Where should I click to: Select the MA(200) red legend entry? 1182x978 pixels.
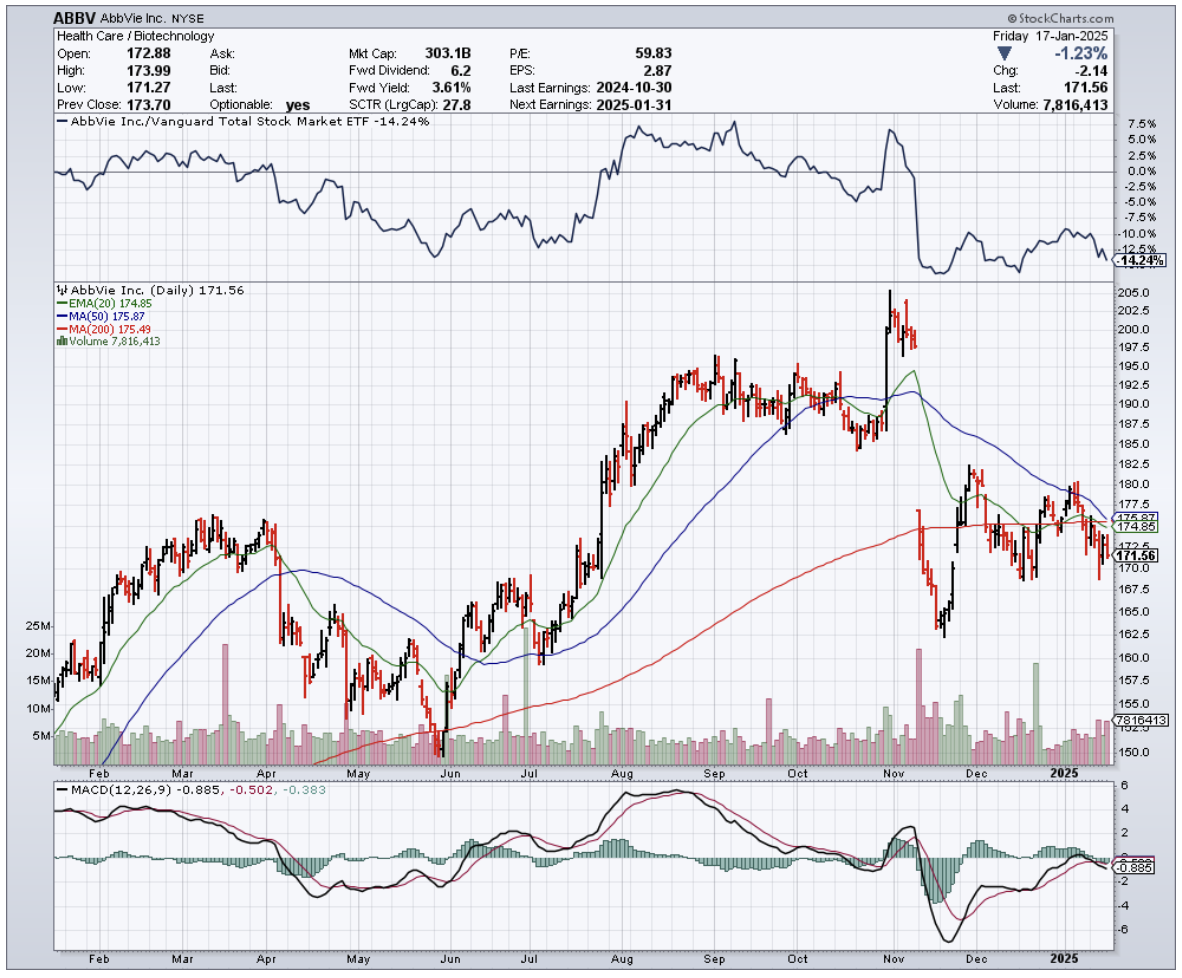click(x=100, y=329)
